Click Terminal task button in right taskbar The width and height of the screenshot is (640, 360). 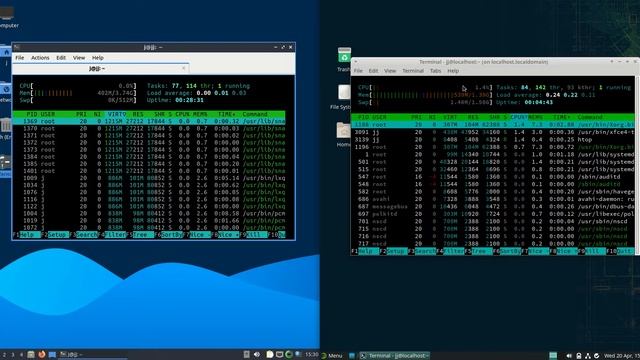pos(395,356)
